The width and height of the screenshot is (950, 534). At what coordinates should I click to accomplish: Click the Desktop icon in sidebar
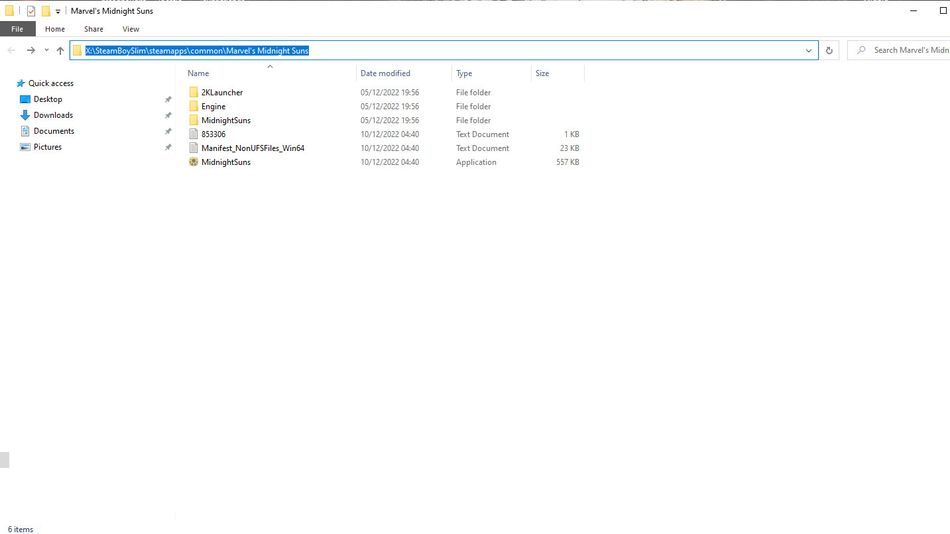25,99
